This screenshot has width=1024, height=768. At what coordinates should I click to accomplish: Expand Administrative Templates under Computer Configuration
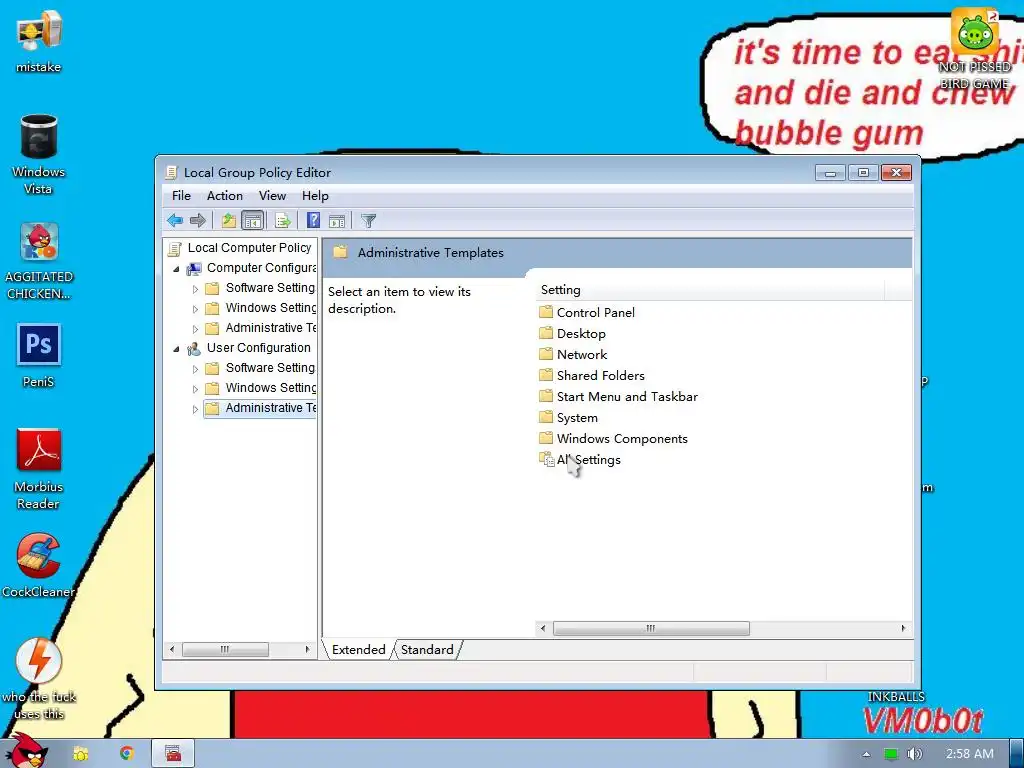pos(195,328)
